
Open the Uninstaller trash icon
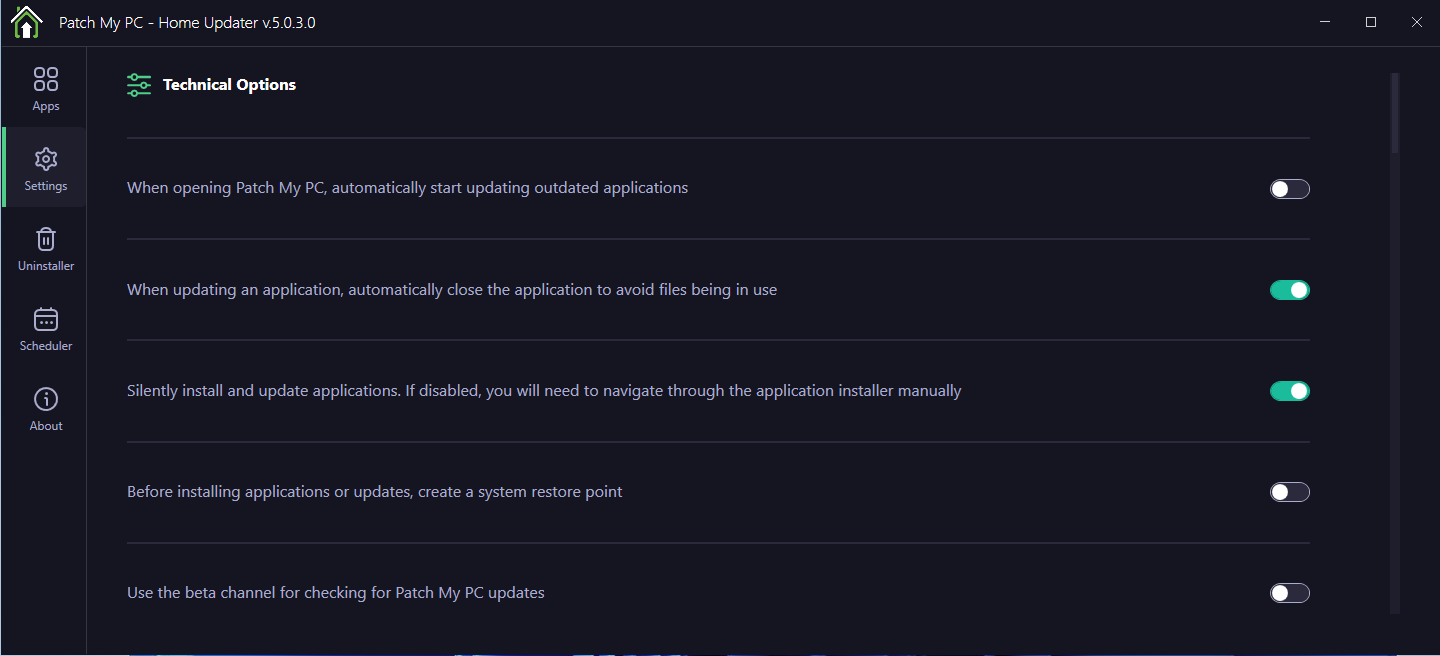(46, 239)
